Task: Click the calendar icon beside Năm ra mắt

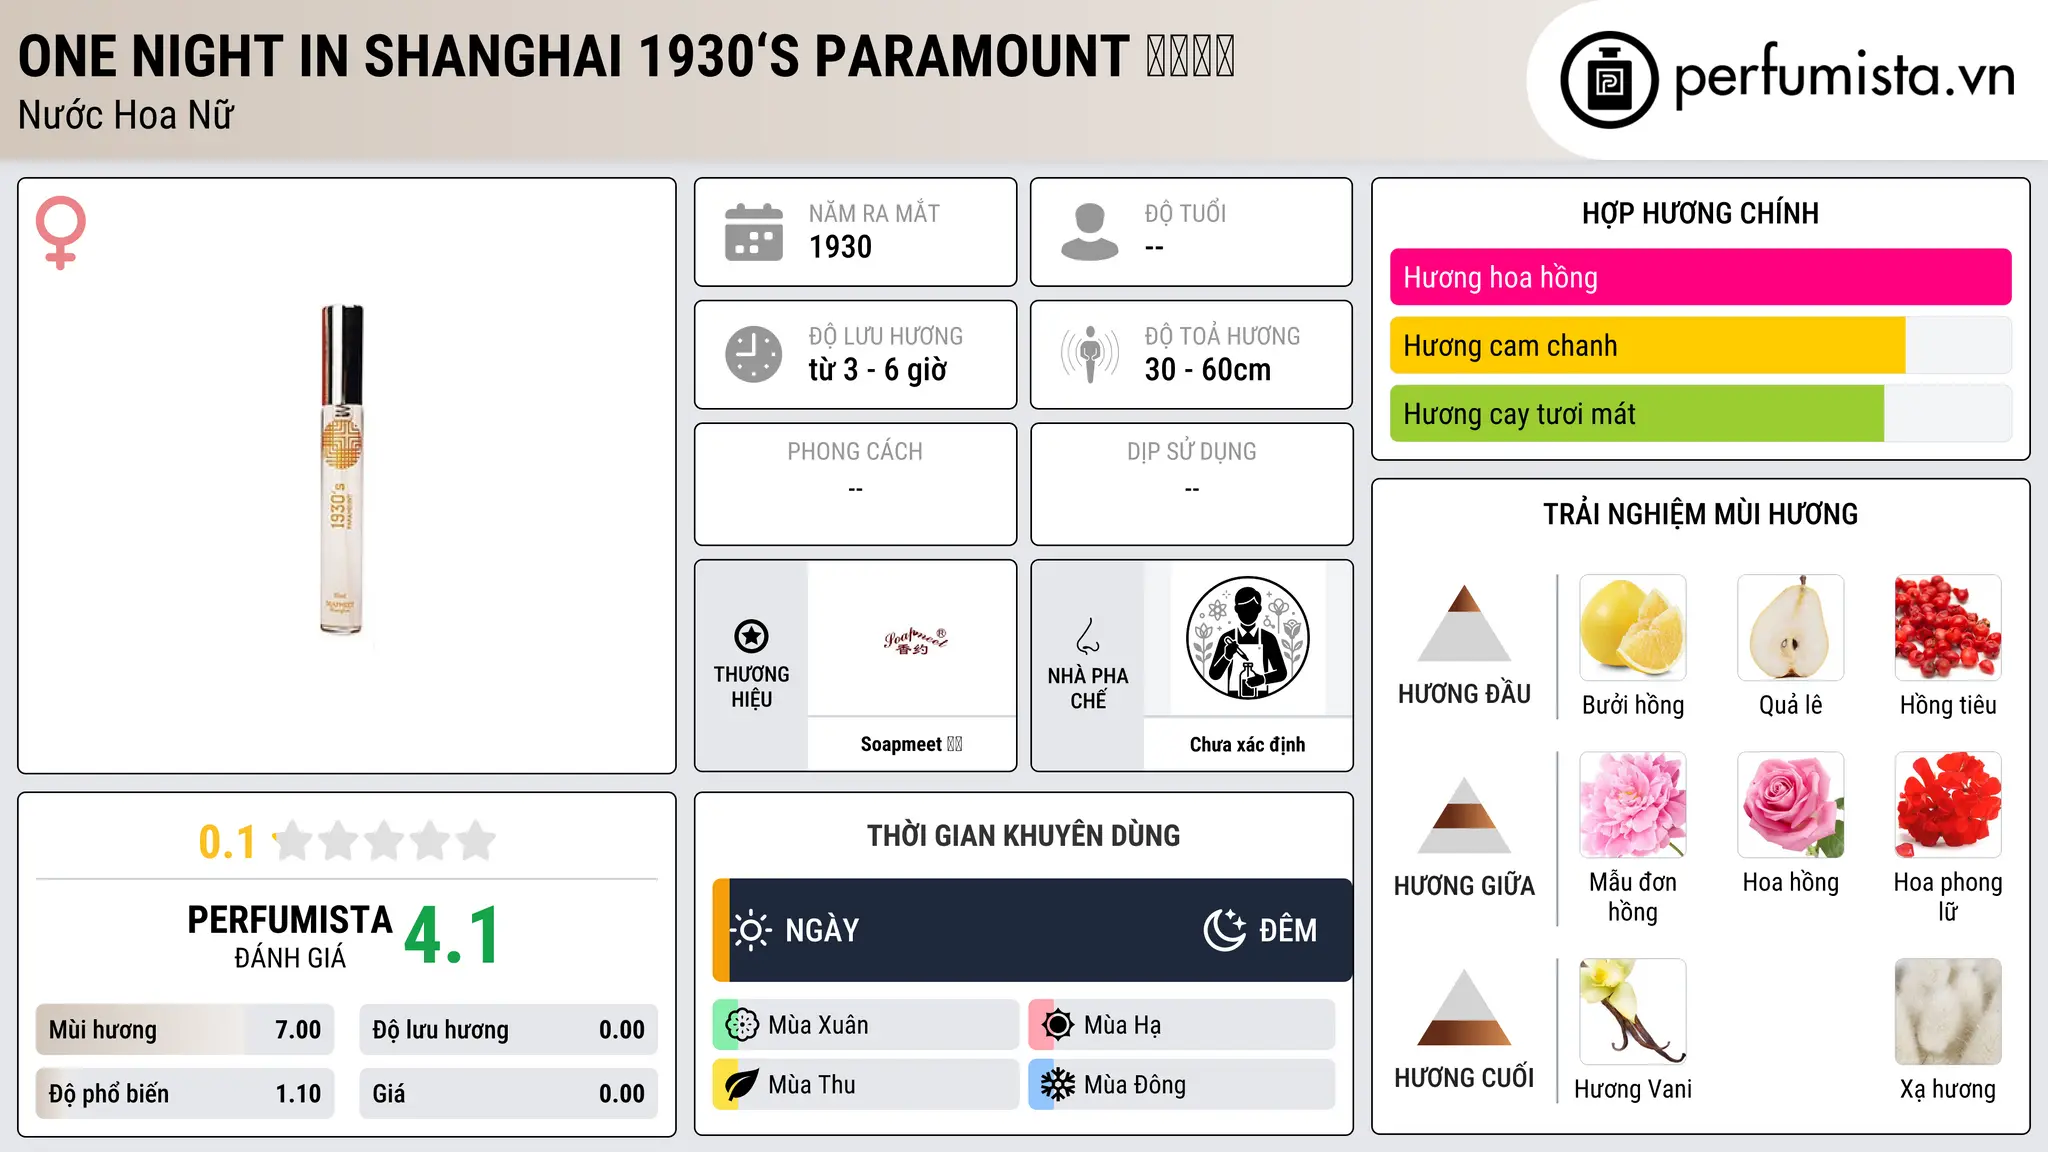Action: [x=753, y=232]
